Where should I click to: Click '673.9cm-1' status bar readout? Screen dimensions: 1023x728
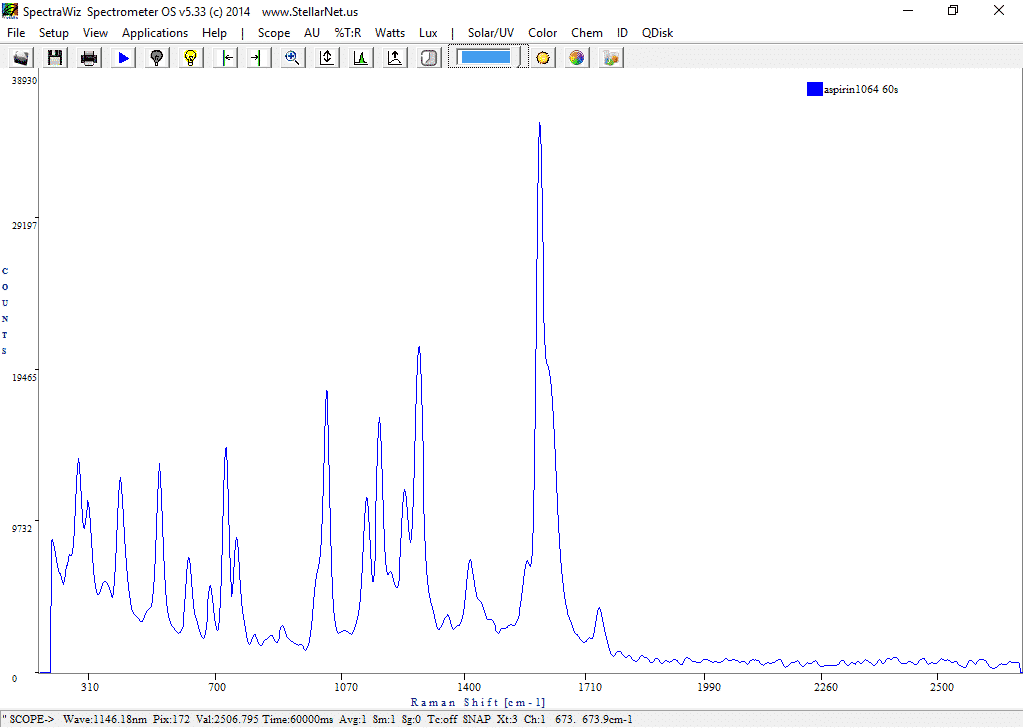pyautogui.click(x=607, y=720)
